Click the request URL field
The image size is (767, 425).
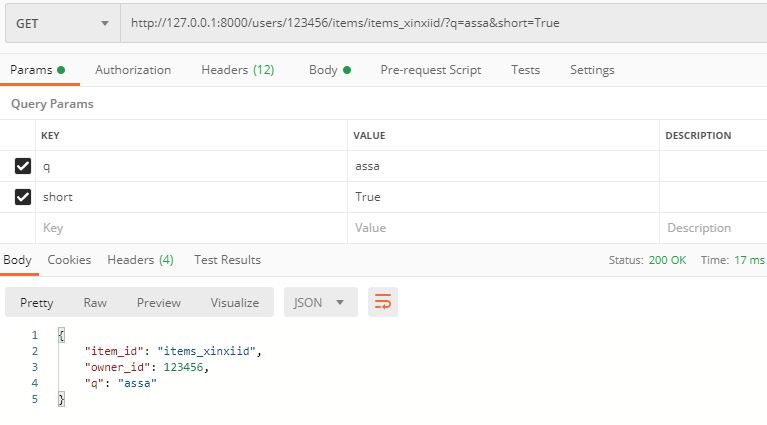click(x=440, y=23)
